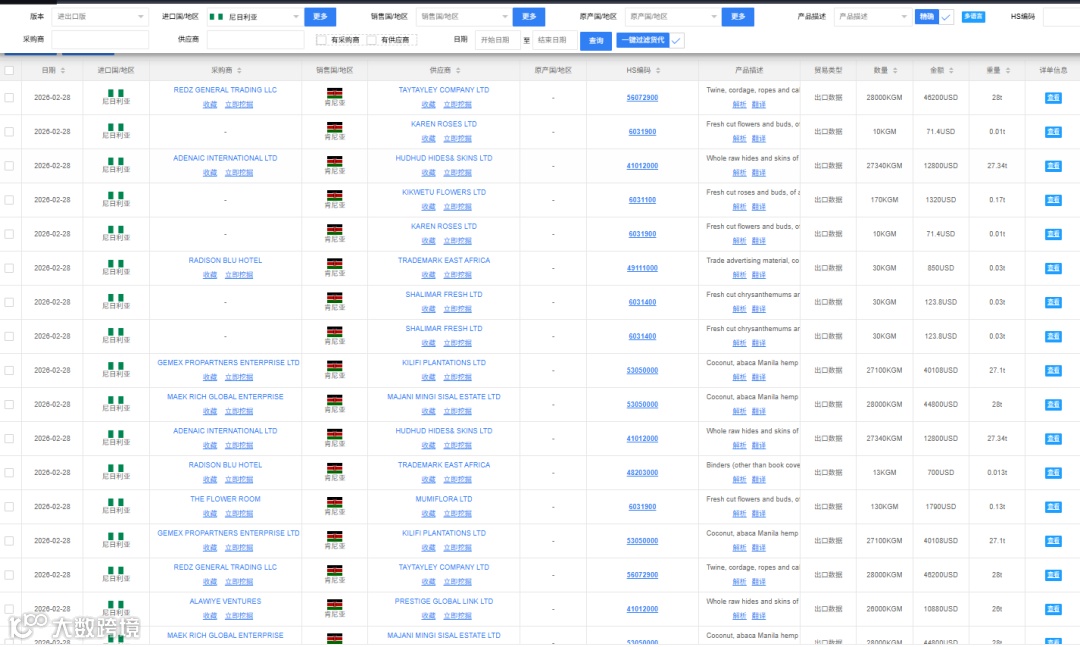The image size is (1080, 647).
Task: Open 查看 details for HS 49111000 row
Action: (x=1053, y=268)
